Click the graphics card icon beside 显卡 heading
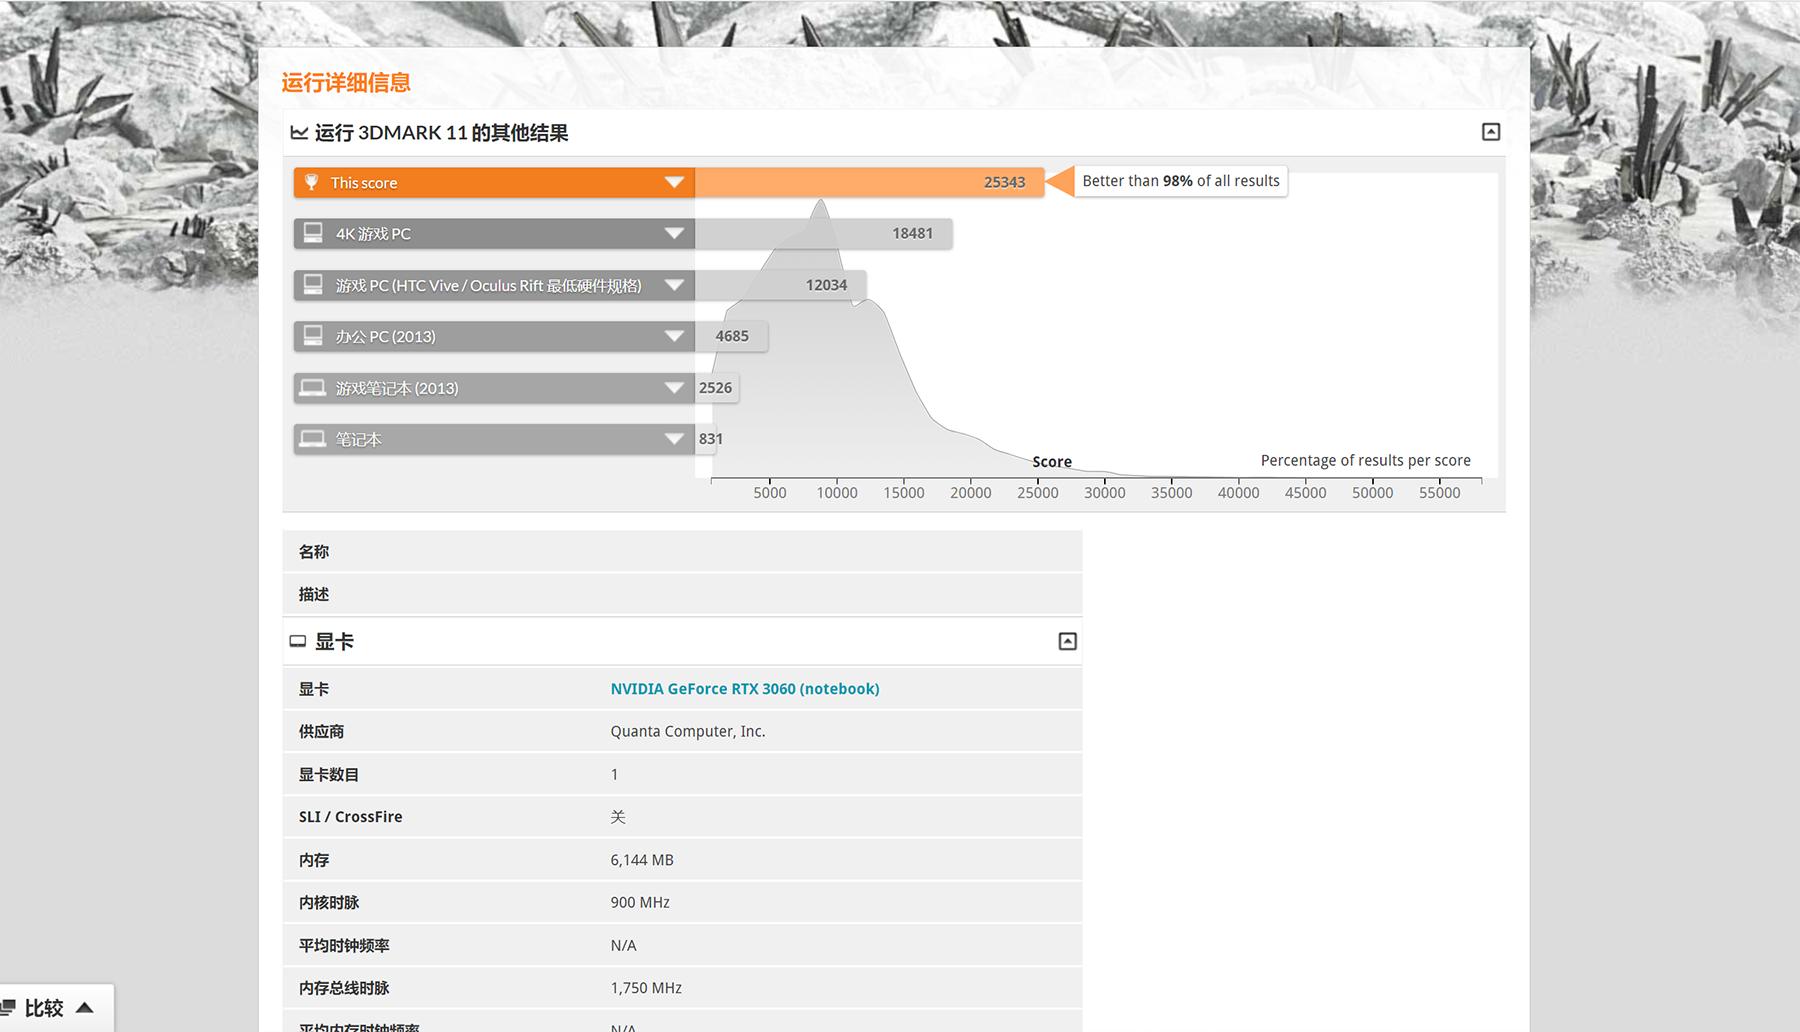This screenshot has width=1800, height=1032. 298,642
